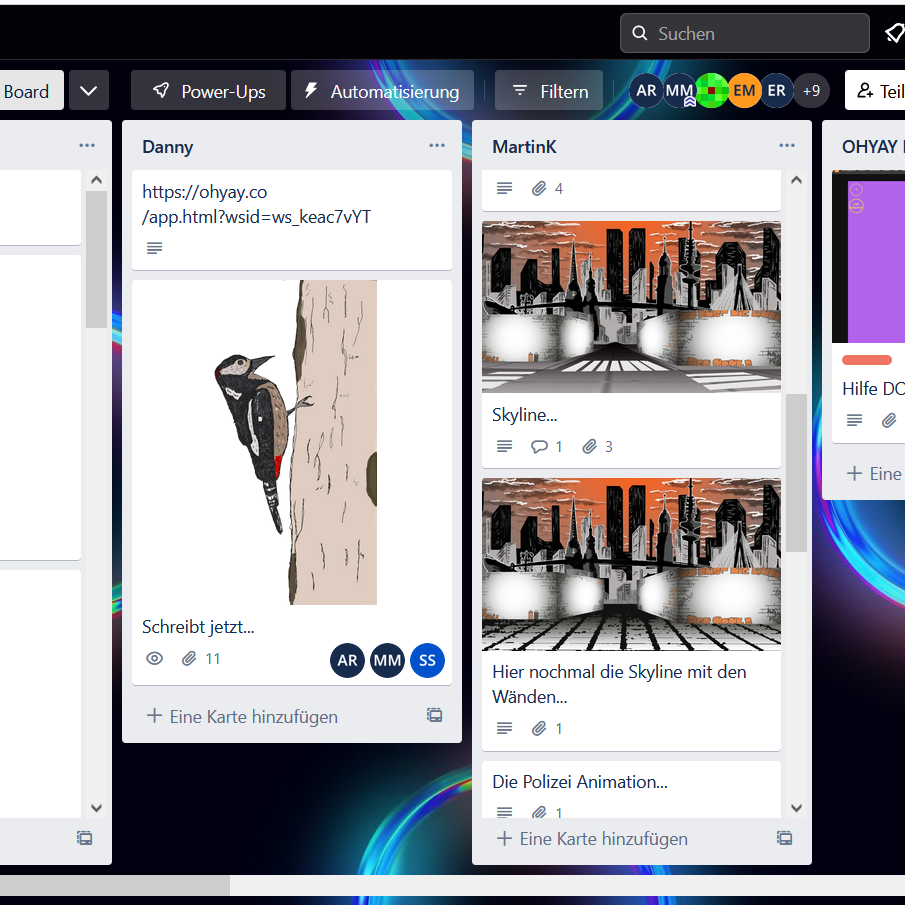Click the attachment icon on Hilfe card
Image resolution: width=905 pixels, height=905 pixels.
click(889, 420)
